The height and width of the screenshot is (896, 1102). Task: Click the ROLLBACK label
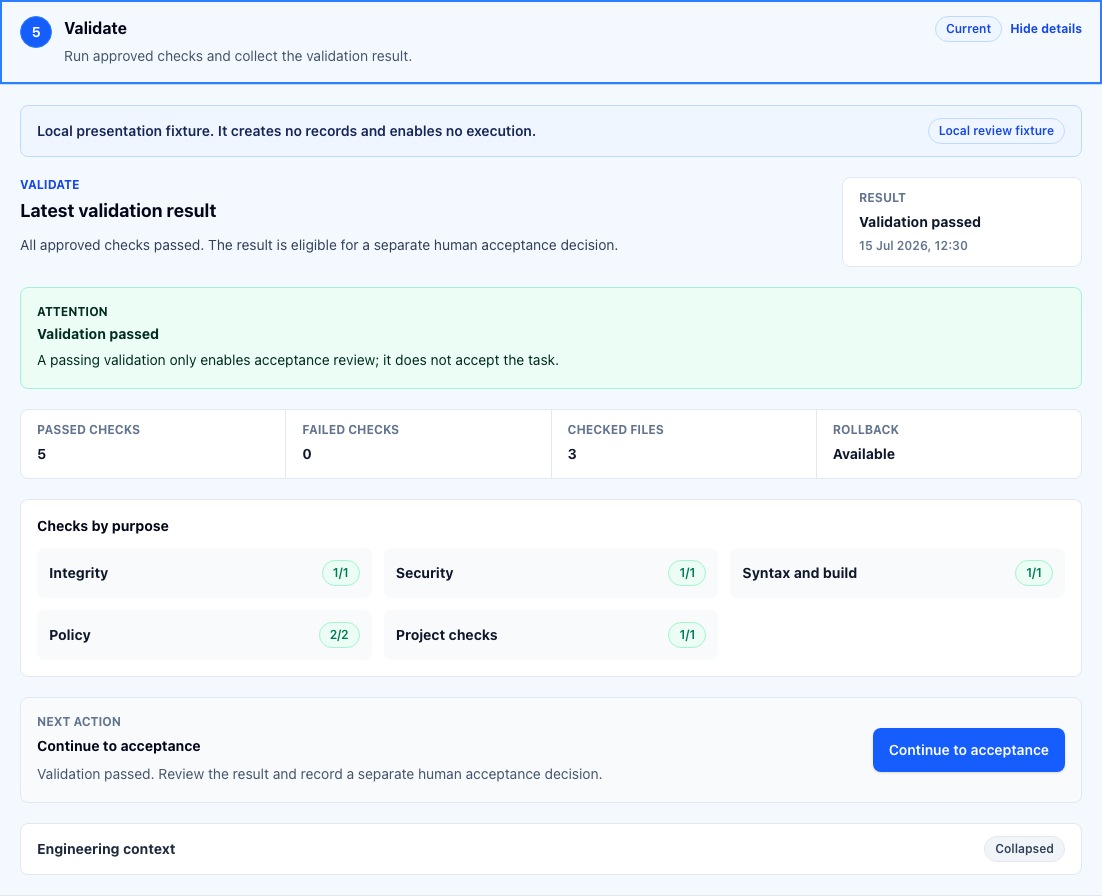866,430
